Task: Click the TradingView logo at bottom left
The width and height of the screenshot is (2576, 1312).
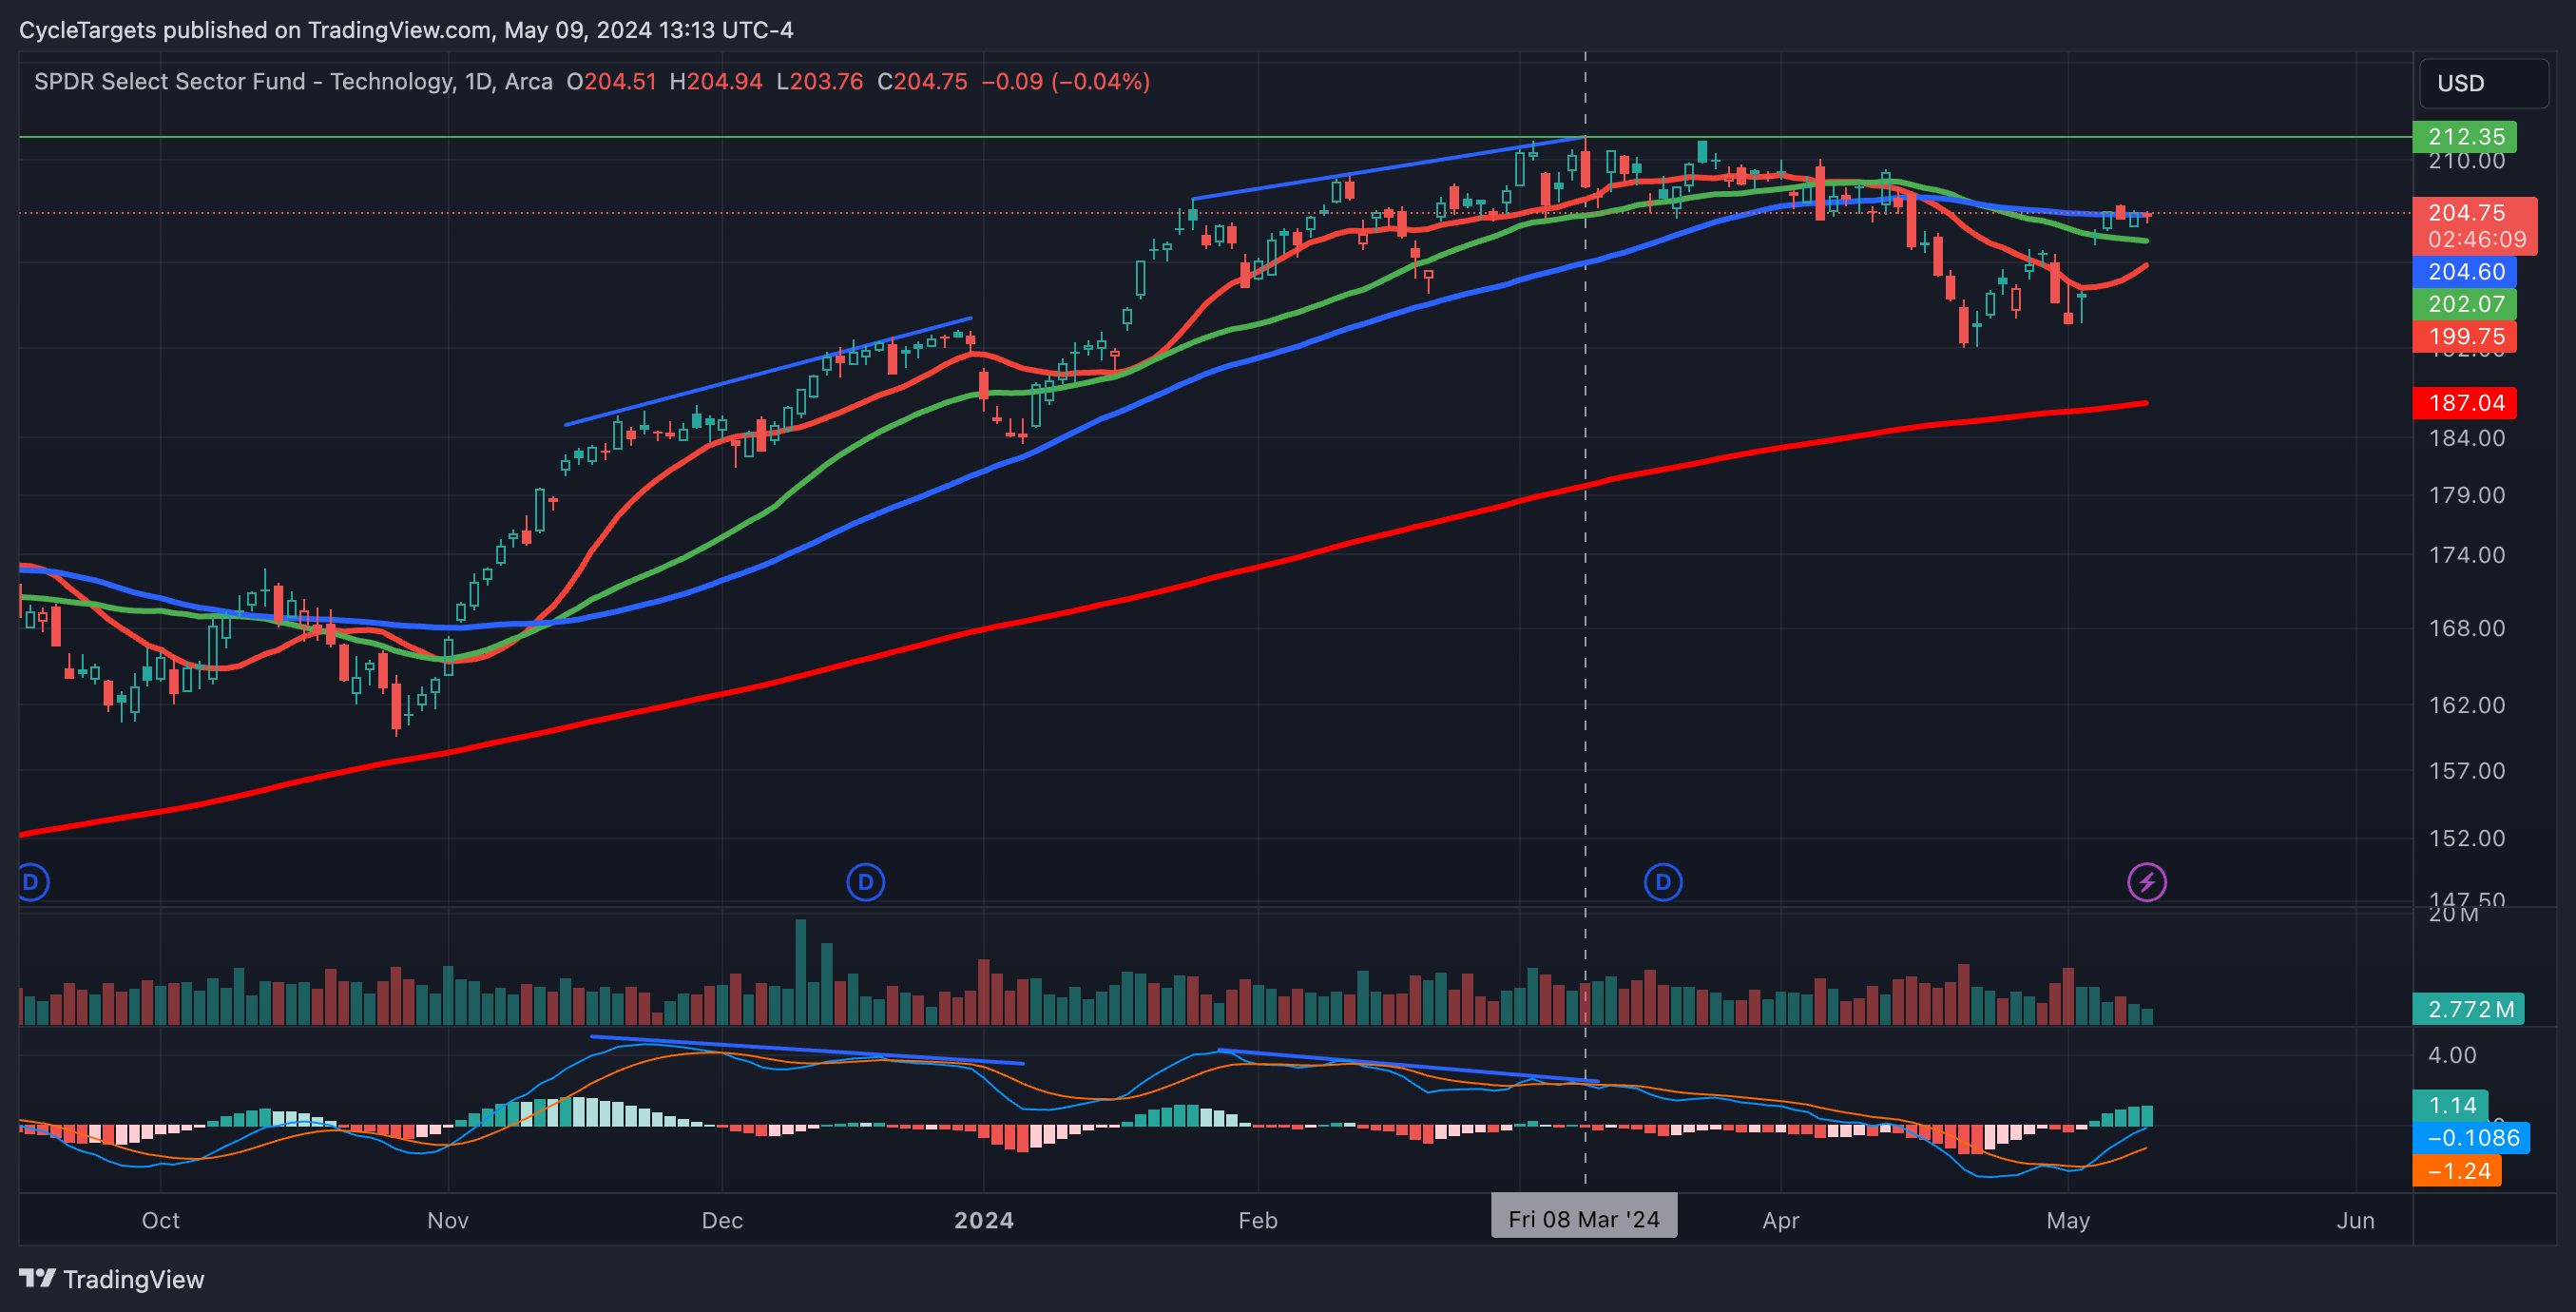Action: tap(112, 1279)
